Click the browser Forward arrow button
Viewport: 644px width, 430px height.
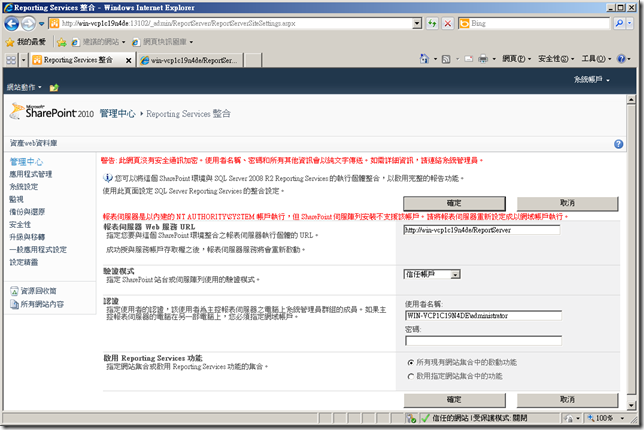pos(28,24)
